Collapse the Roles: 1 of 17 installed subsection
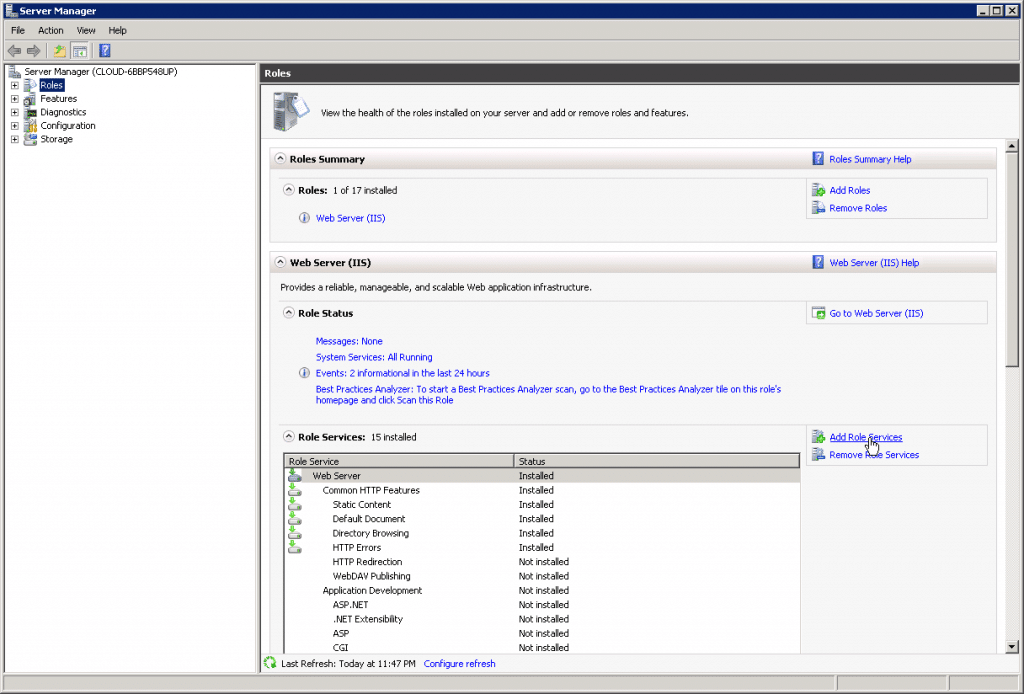The width and height of the screenshot is (1024, 694). [289, 190]
